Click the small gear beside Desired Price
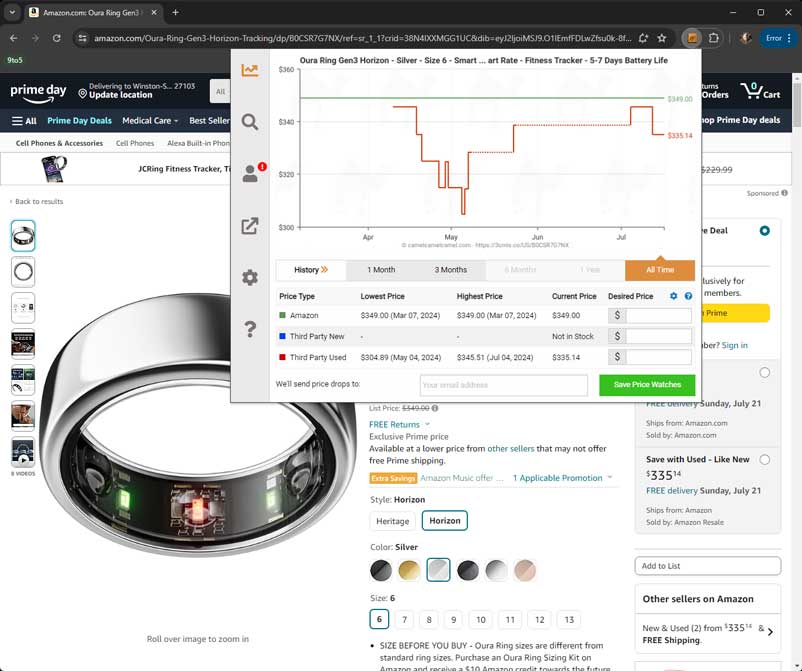 673,297
